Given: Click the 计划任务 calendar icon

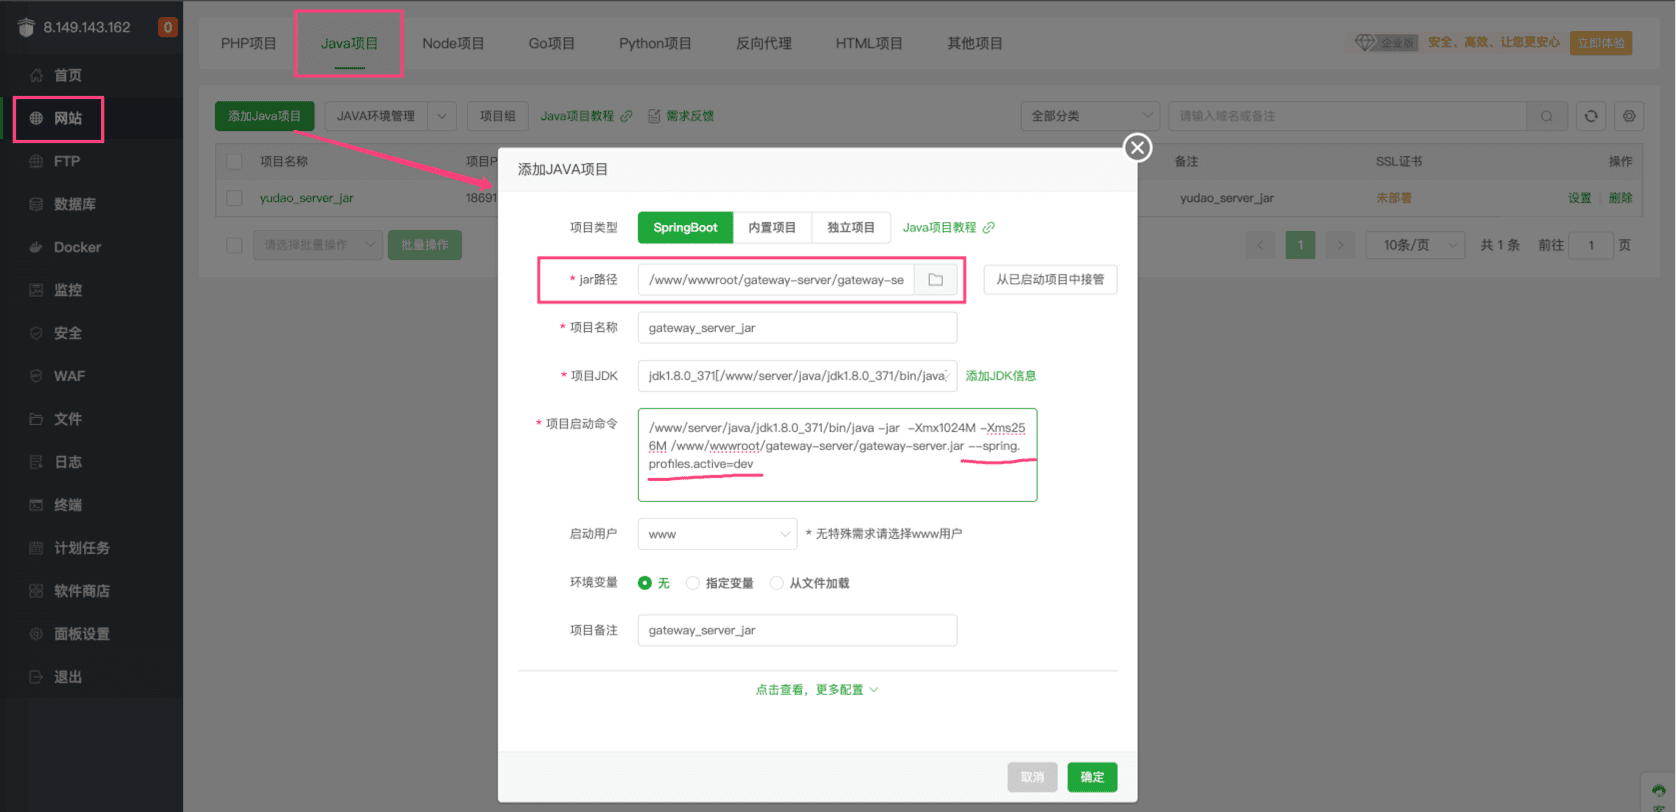Looking at the screenshot, I should point(36,548).
